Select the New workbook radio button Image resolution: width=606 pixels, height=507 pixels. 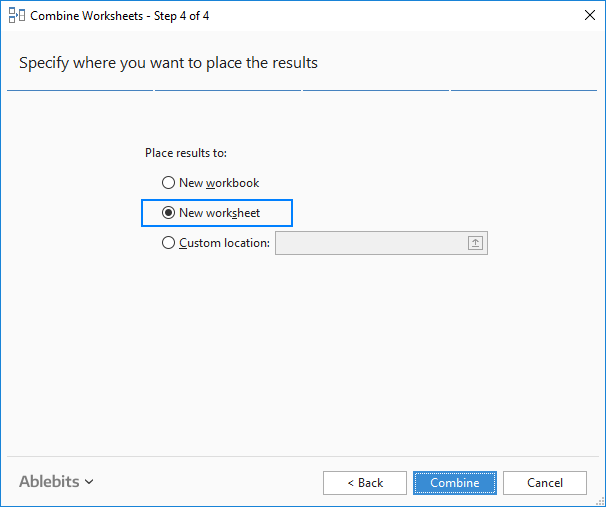[x=168, y=183]
